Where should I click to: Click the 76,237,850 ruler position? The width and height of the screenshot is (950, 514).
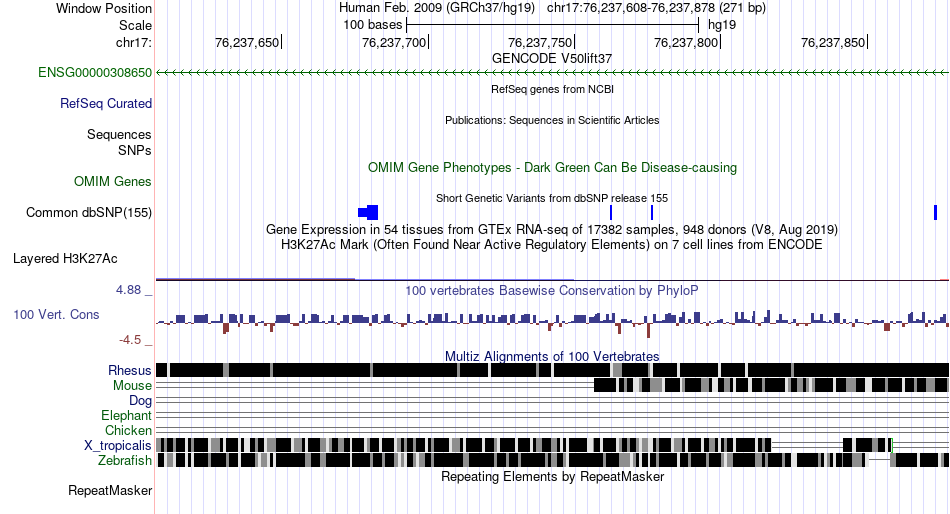pos(833,42)
